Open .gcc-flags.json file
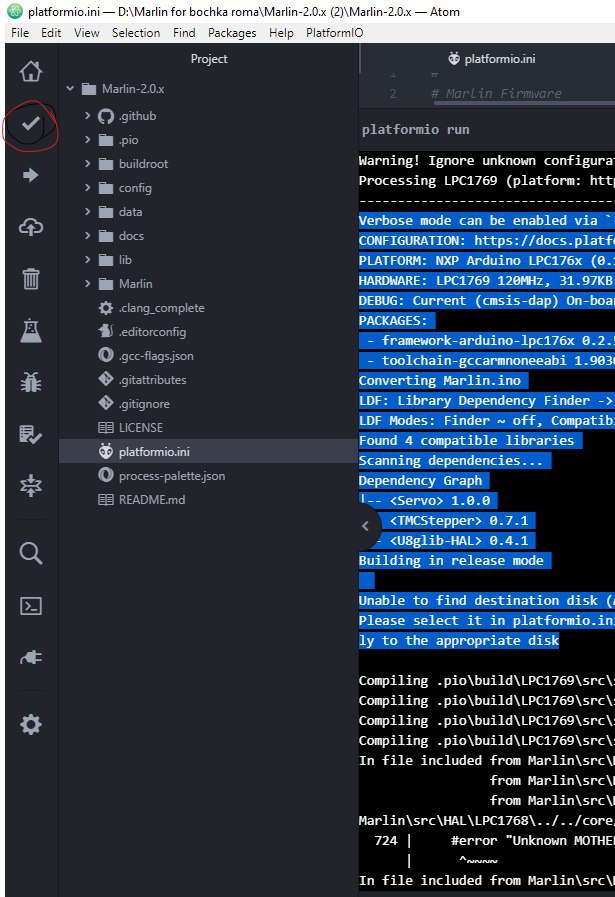Image resolution: width=615 pixels, height=897 pixels. tap(156, 356)
